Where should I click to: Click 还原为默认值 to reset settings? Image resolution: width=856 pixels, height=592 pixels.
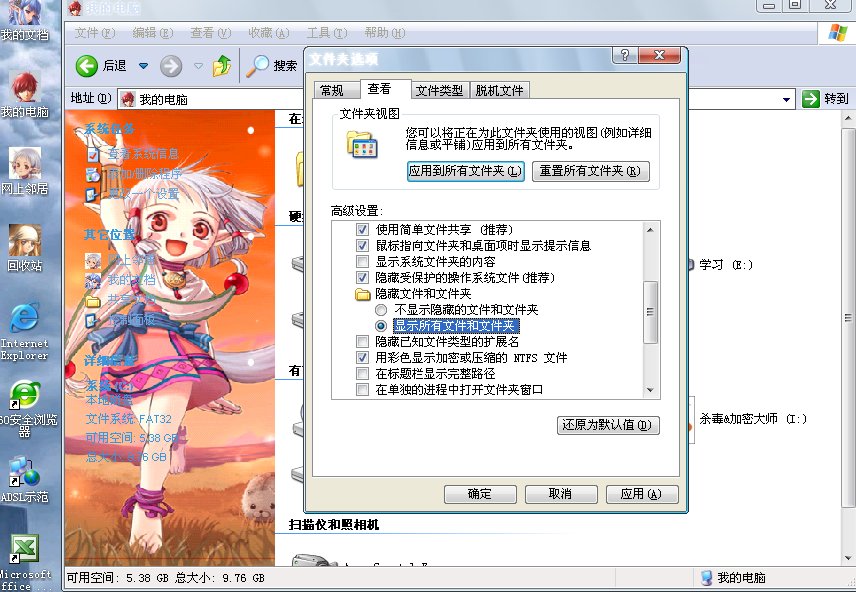tap(608, 425)
